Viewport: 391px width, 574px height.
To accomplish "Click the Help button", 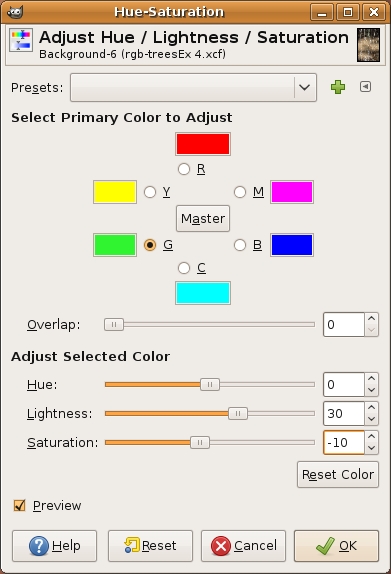I will 55,546.
